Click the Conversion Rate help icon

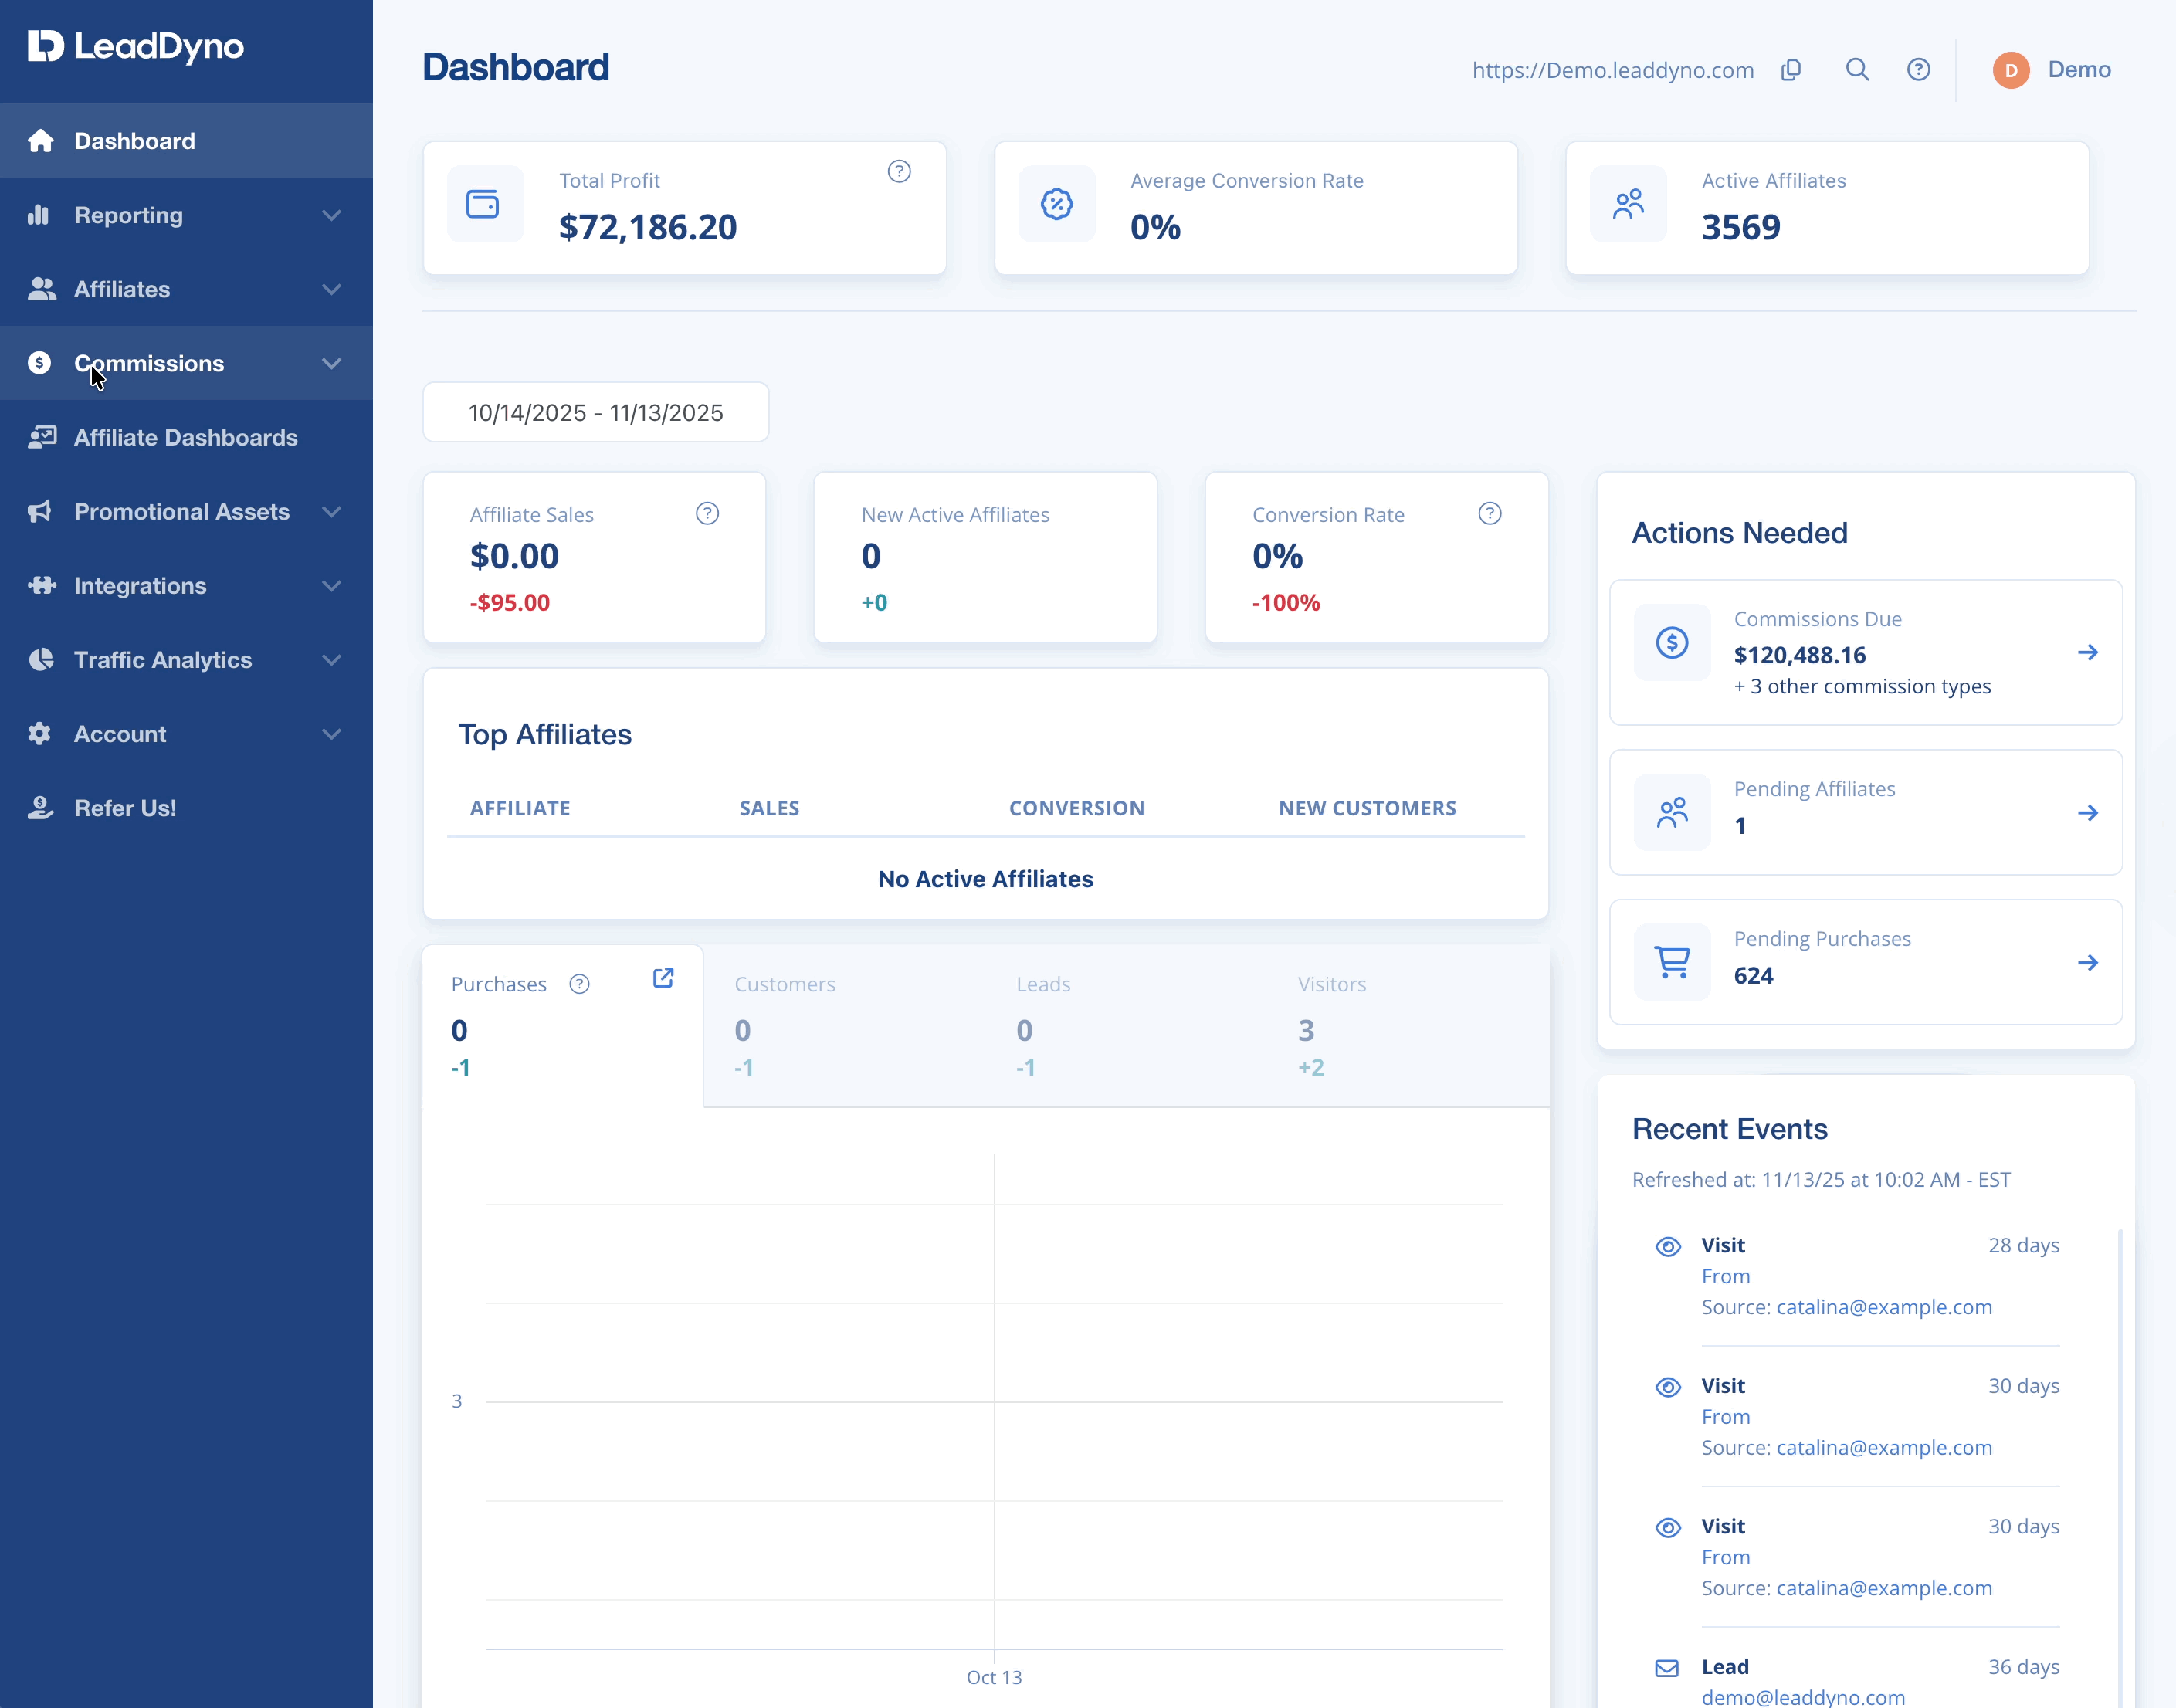pos(1490,513)
